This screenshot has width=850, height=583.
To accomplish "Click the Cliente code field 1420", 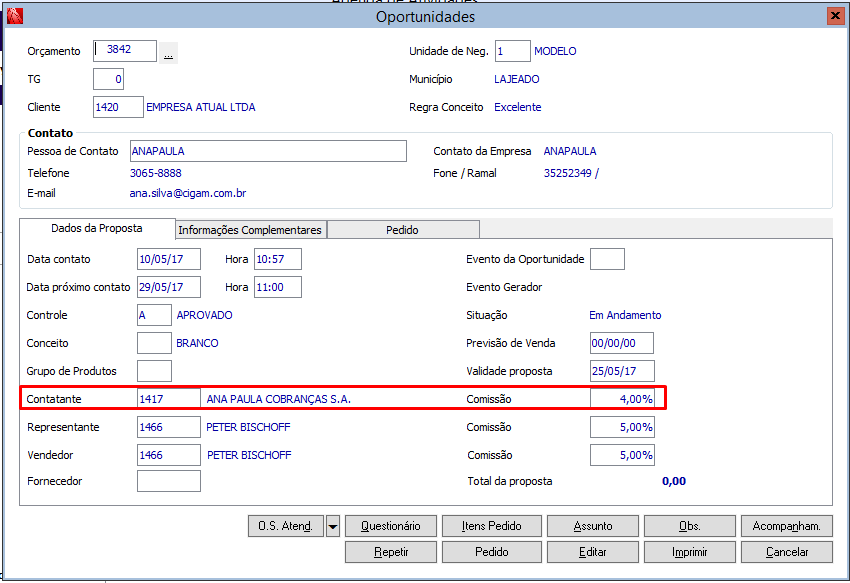I will pyautogui.click(x=118, y=107).
